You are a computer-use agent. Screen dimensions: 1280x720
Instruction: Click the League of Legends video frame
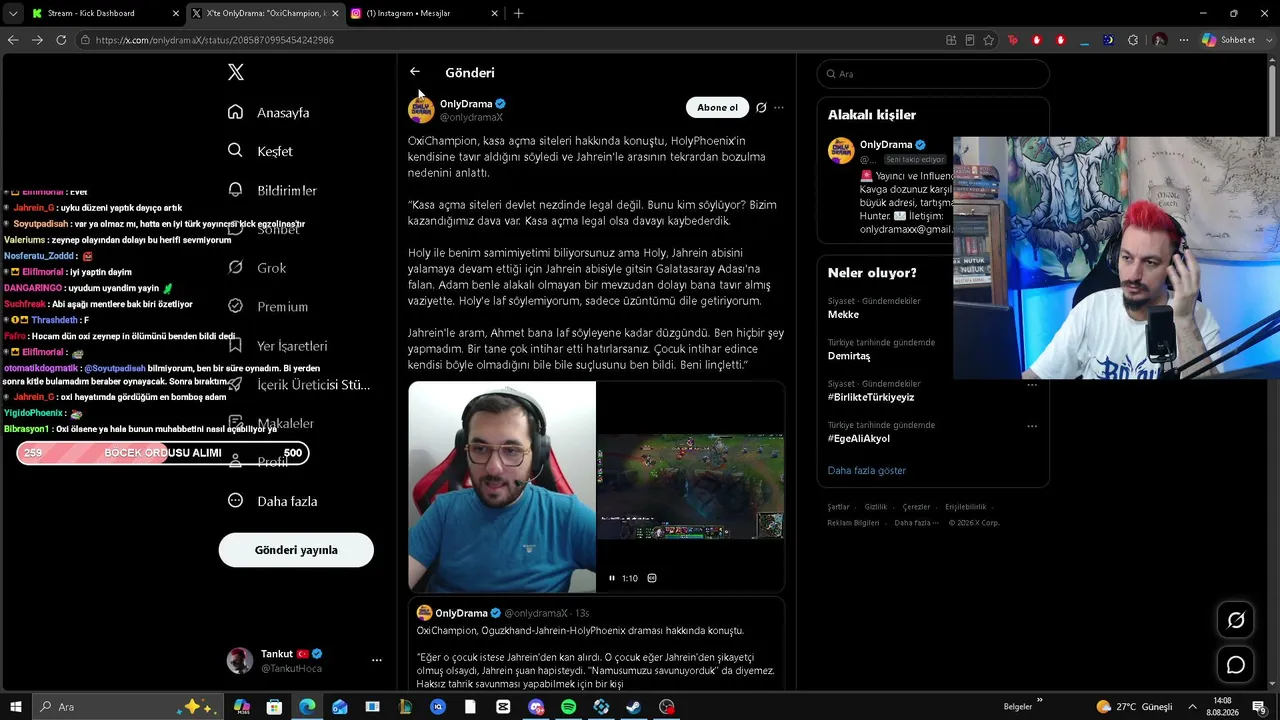(x=690, y=486)
